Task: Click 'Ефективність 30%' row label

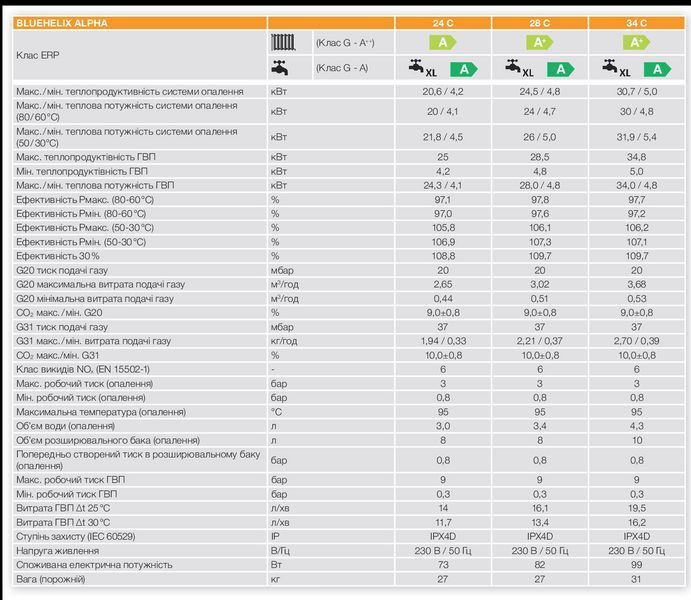Action: [x=58, y=256]
